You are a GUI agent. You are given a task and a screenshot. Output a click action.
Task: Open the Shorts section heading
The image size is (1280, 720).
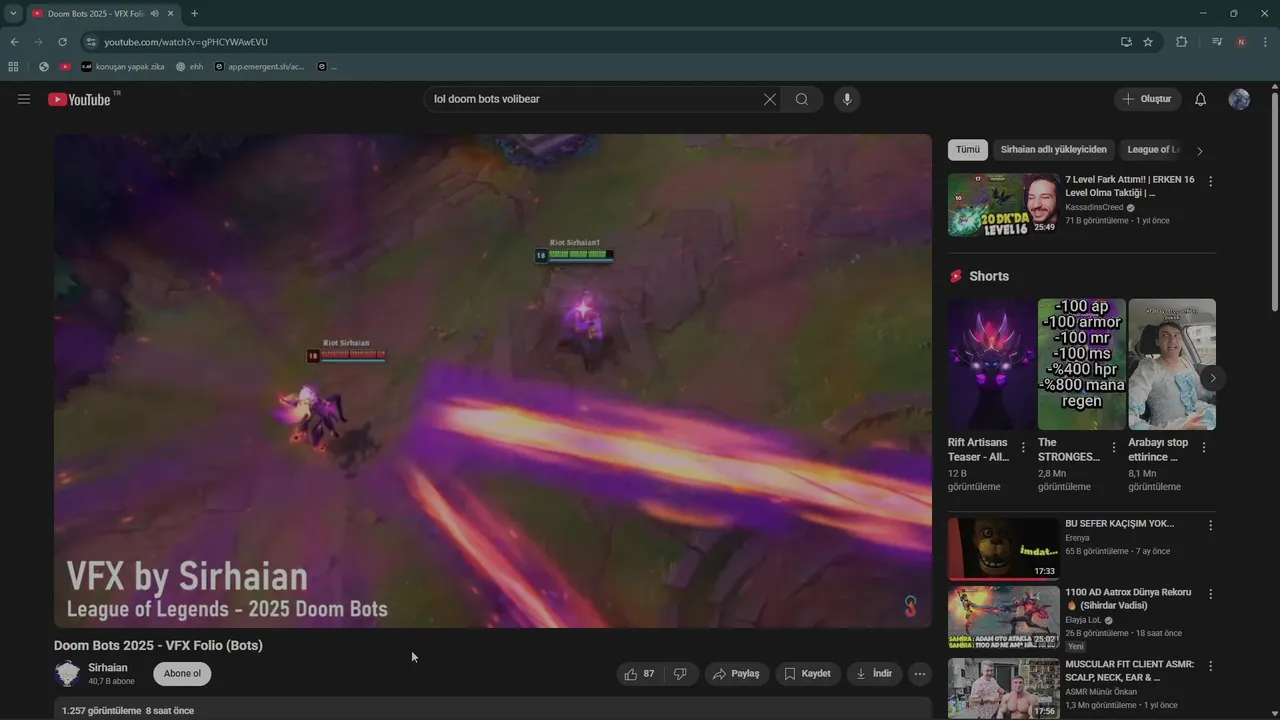click(989, 276)
